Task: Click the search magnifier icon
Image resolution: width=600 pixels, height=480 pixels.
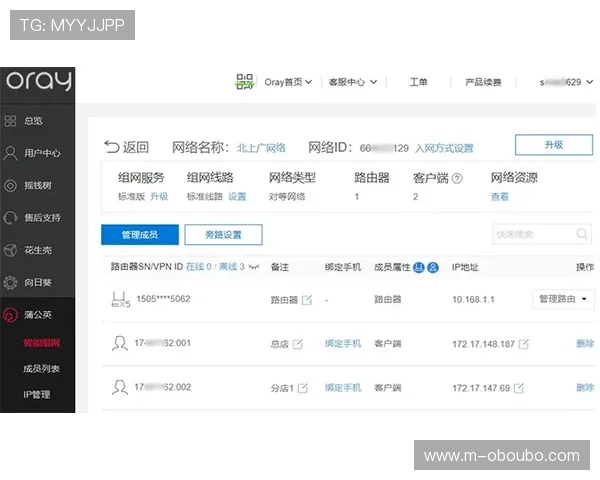Action: coord(582,233)
